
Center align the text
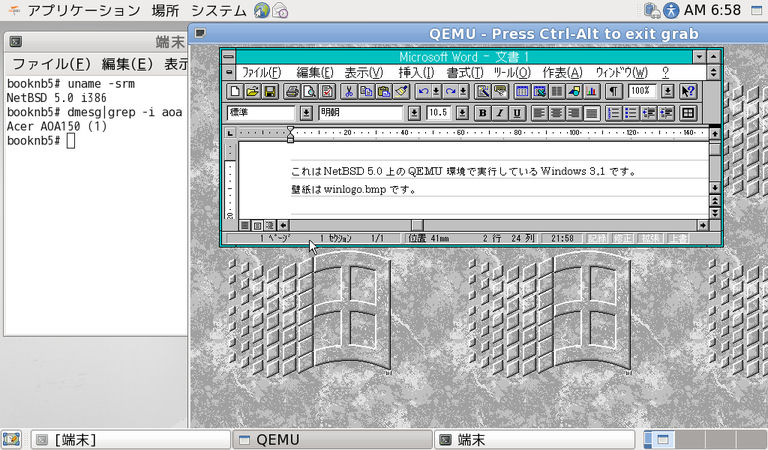(x=556, y=113)
